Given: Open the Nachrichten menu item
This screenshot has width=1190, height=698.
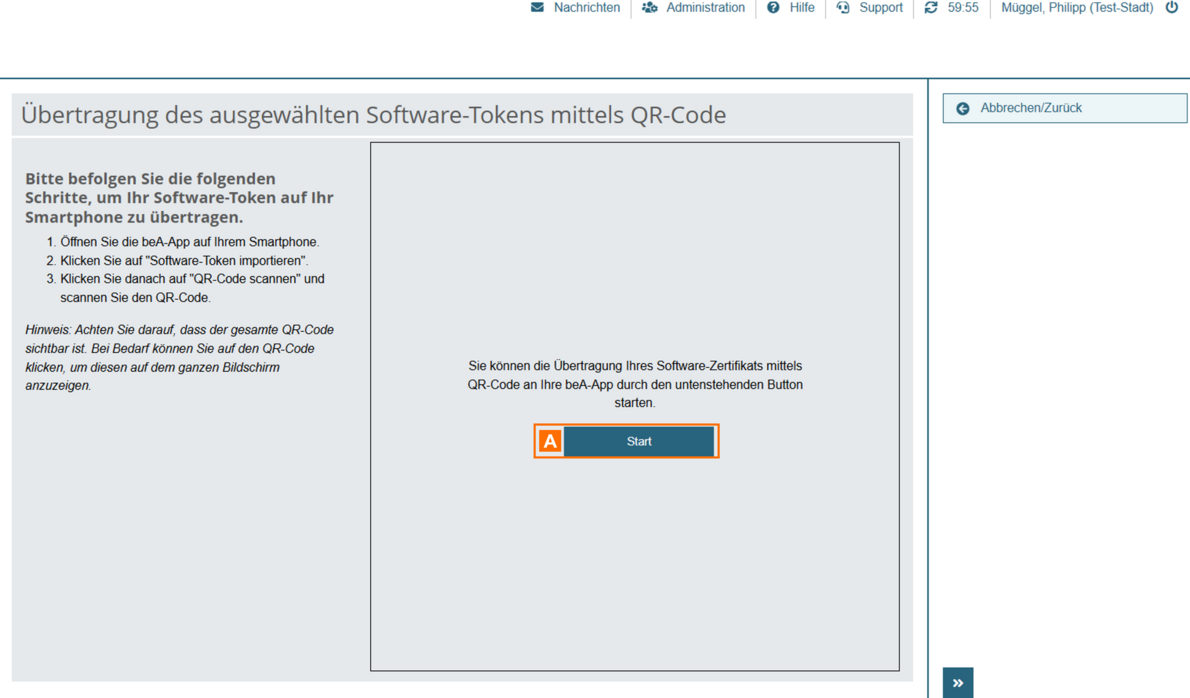Looking at the screenshot, I should 586,8.
